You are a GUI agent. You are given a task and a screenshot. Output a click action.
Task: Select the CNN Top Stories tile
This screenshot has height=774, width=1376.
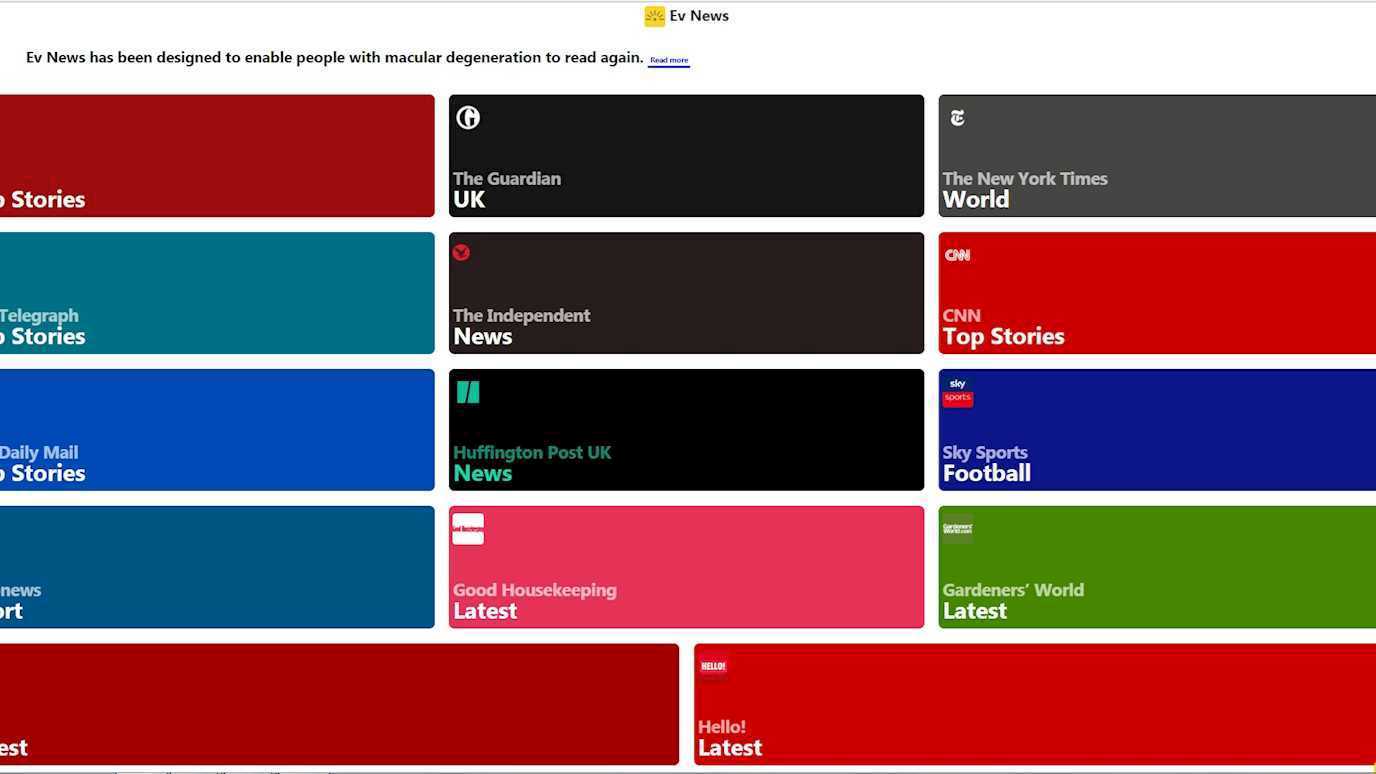[1156, 293]
